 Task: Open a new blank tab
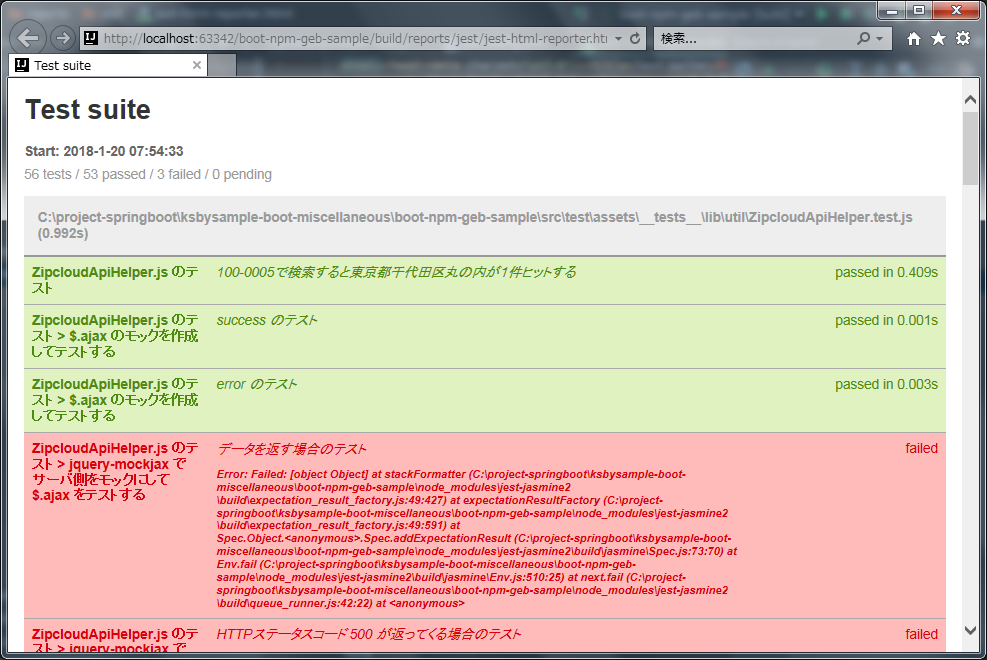(222, 65)
